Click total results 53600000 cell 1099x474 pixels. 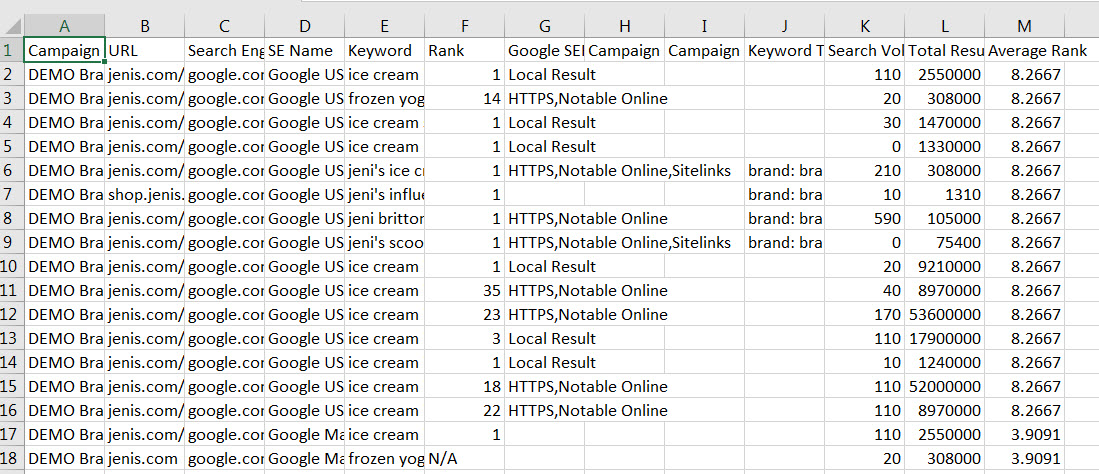[x=944, y=314]
